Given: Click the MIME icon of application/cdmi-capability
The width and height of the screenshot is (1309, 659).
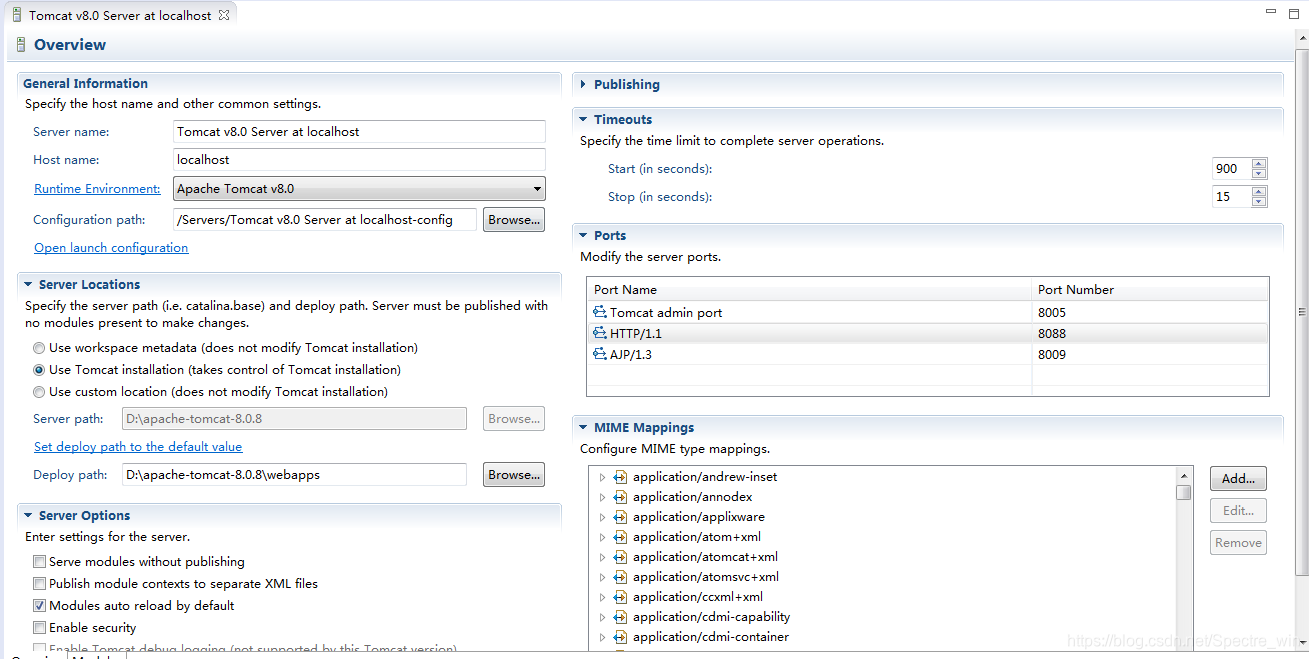Looking at the screenshot, I should tap(620, 617).
